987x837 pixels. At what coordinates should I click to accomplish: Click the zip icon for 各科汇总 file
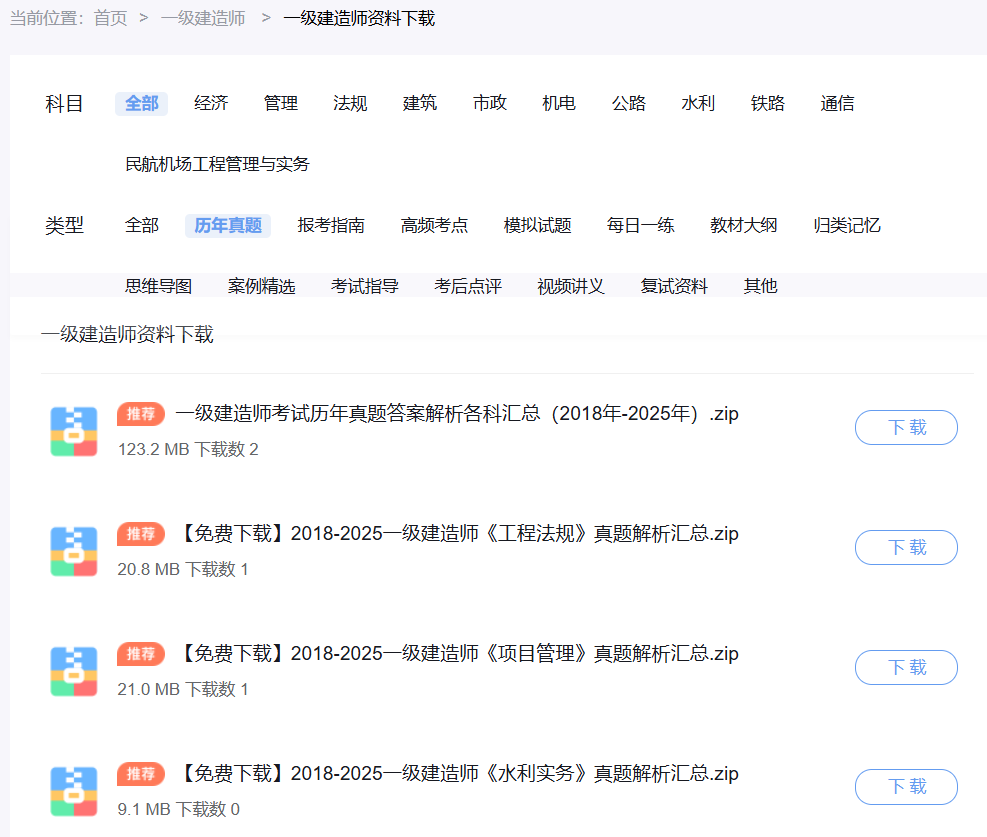tap(74, 431)
